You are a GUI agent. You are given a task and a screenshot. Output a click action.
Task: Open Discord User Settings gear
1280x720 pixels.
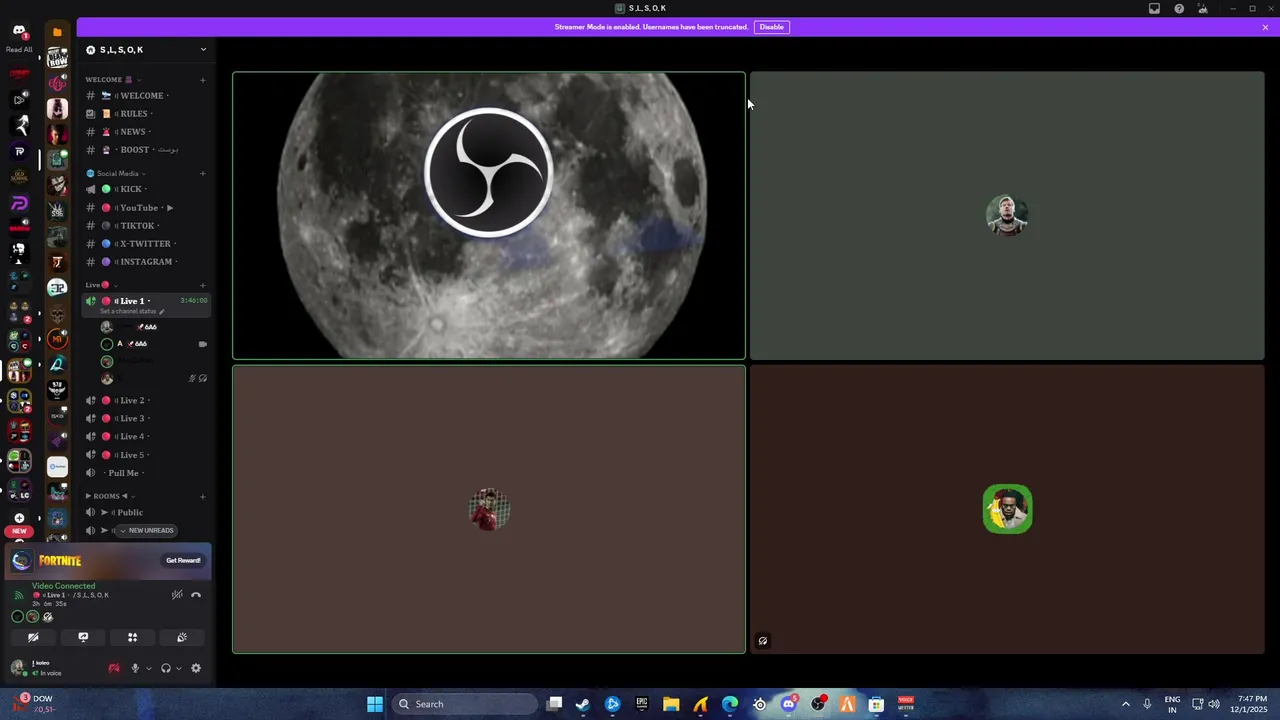point(196,668)
